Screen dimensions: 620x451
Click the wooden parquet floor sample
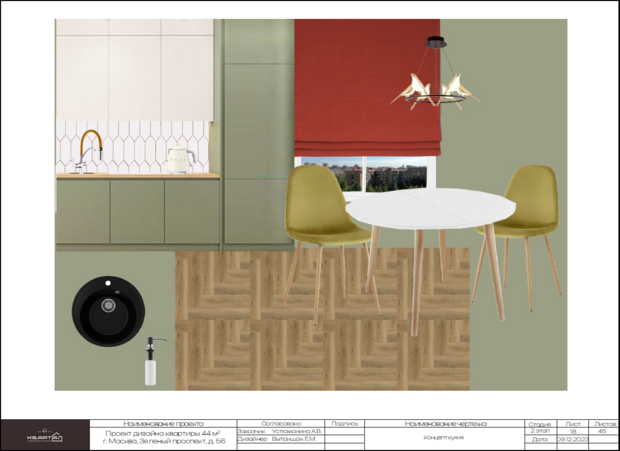(x=322, y=319)
